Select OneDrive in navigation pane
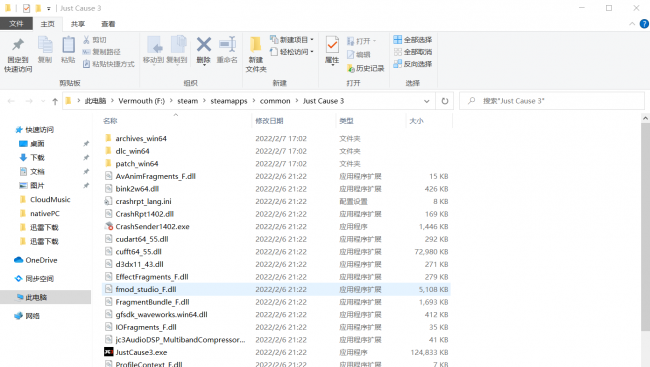Screen dimensions: 650x367 coord(41,260)
